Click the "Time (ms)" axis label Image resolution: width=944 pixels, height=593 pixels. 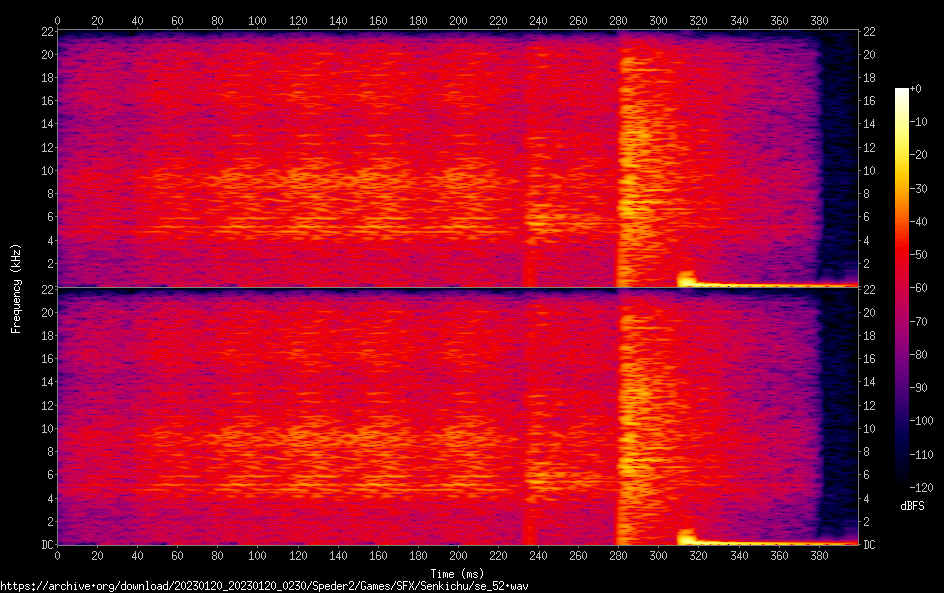pos(457,573)
